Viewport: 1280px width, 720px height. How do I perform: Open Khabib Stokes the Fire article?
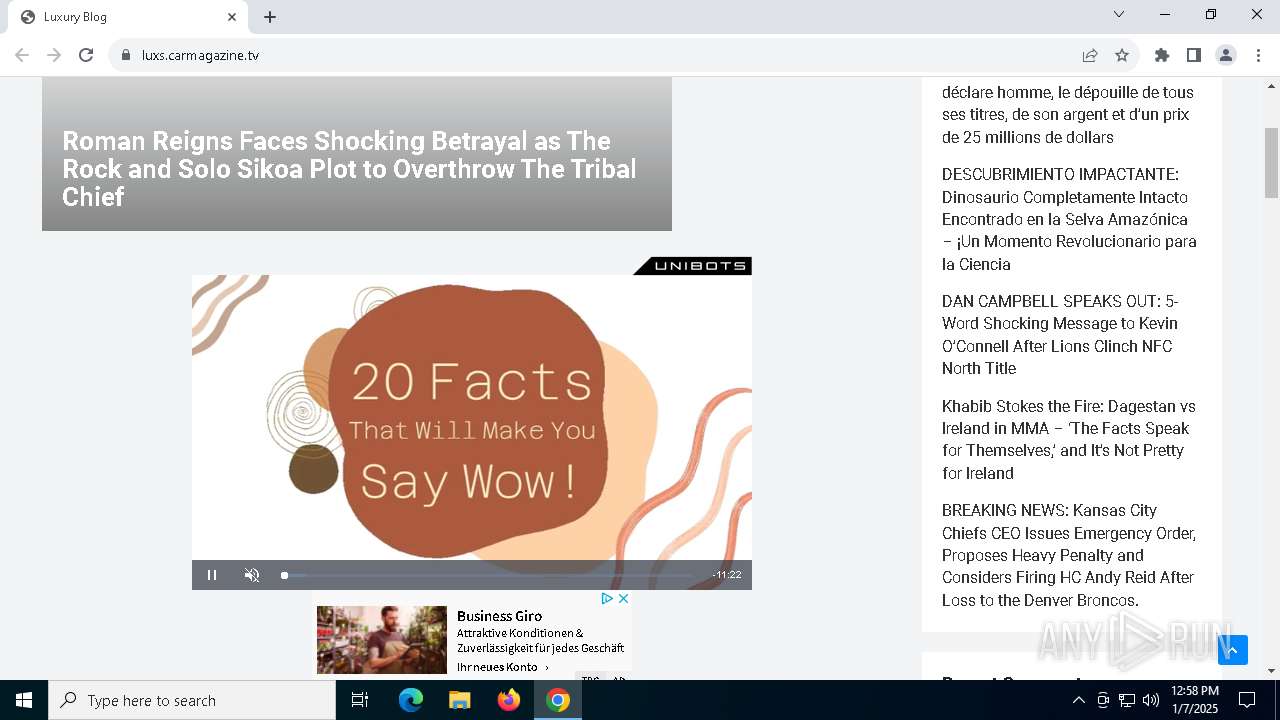pos(1069,440)
